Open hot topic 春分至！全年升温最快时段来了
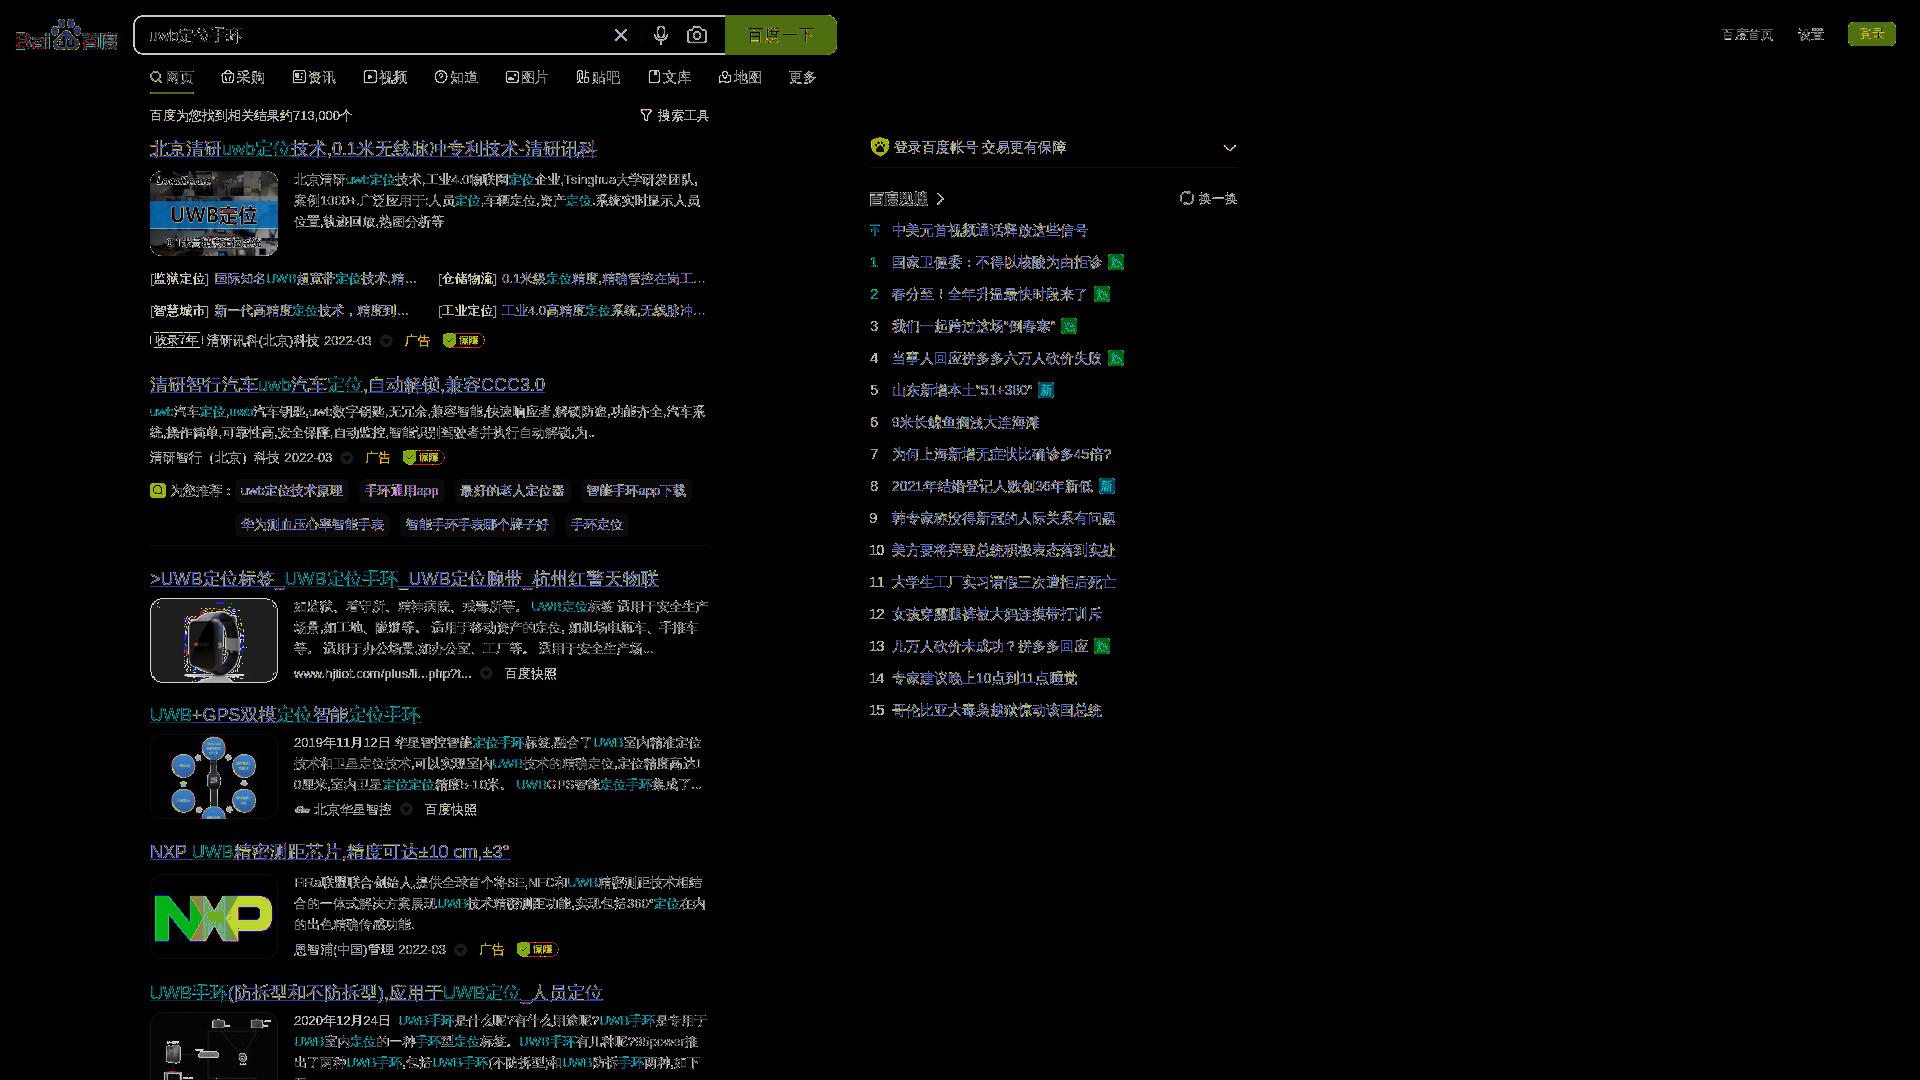This screenshot has height=1080, width=1920. pyautogui.click(x=989, y=295)
